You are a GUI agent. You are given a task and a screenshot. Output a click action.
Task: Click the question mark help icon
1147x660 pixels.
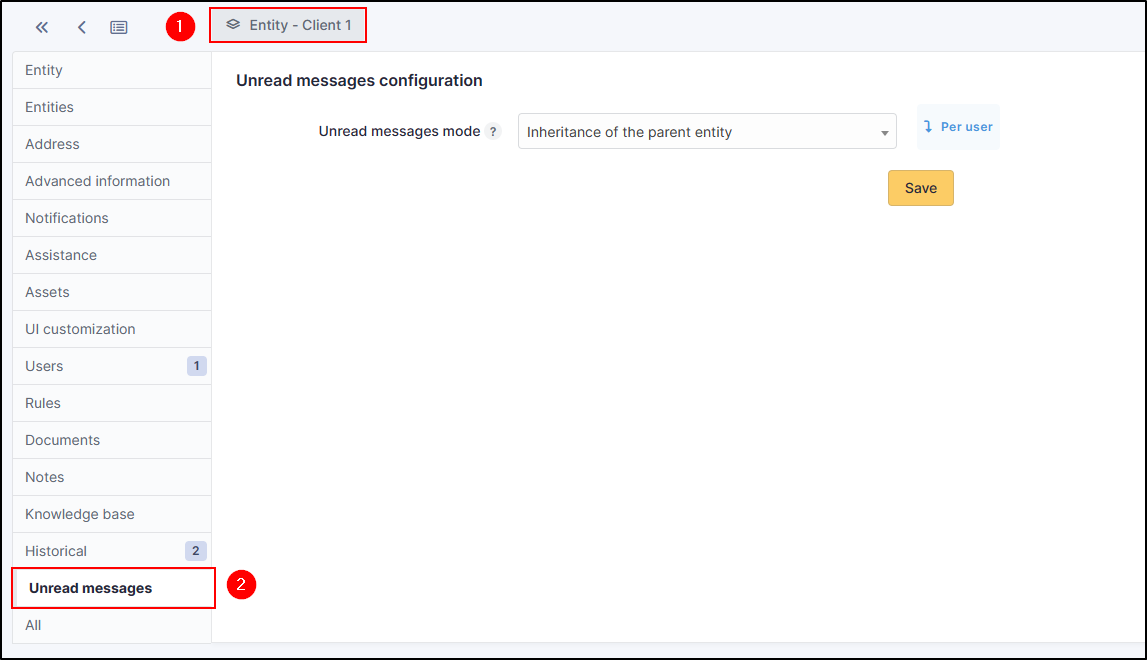492,132
